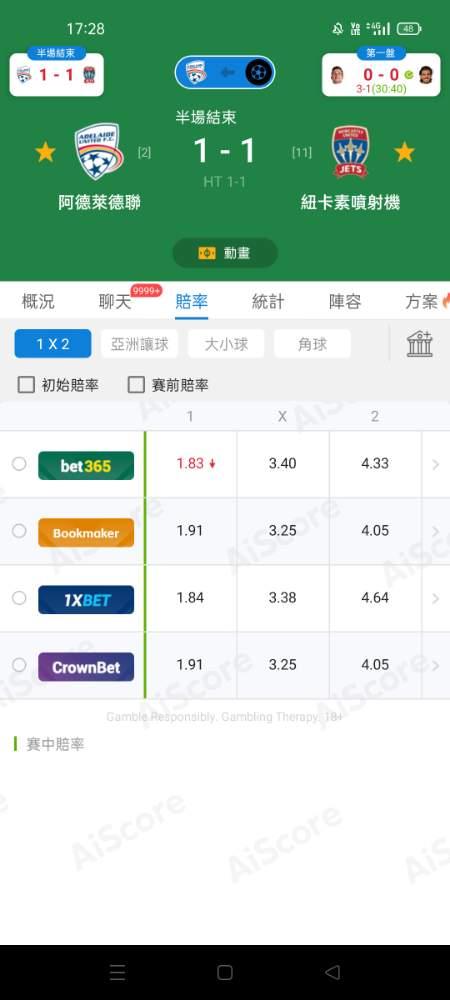
Task: Tap 1XBET home odds 1.84
Action: click(191, 598)
